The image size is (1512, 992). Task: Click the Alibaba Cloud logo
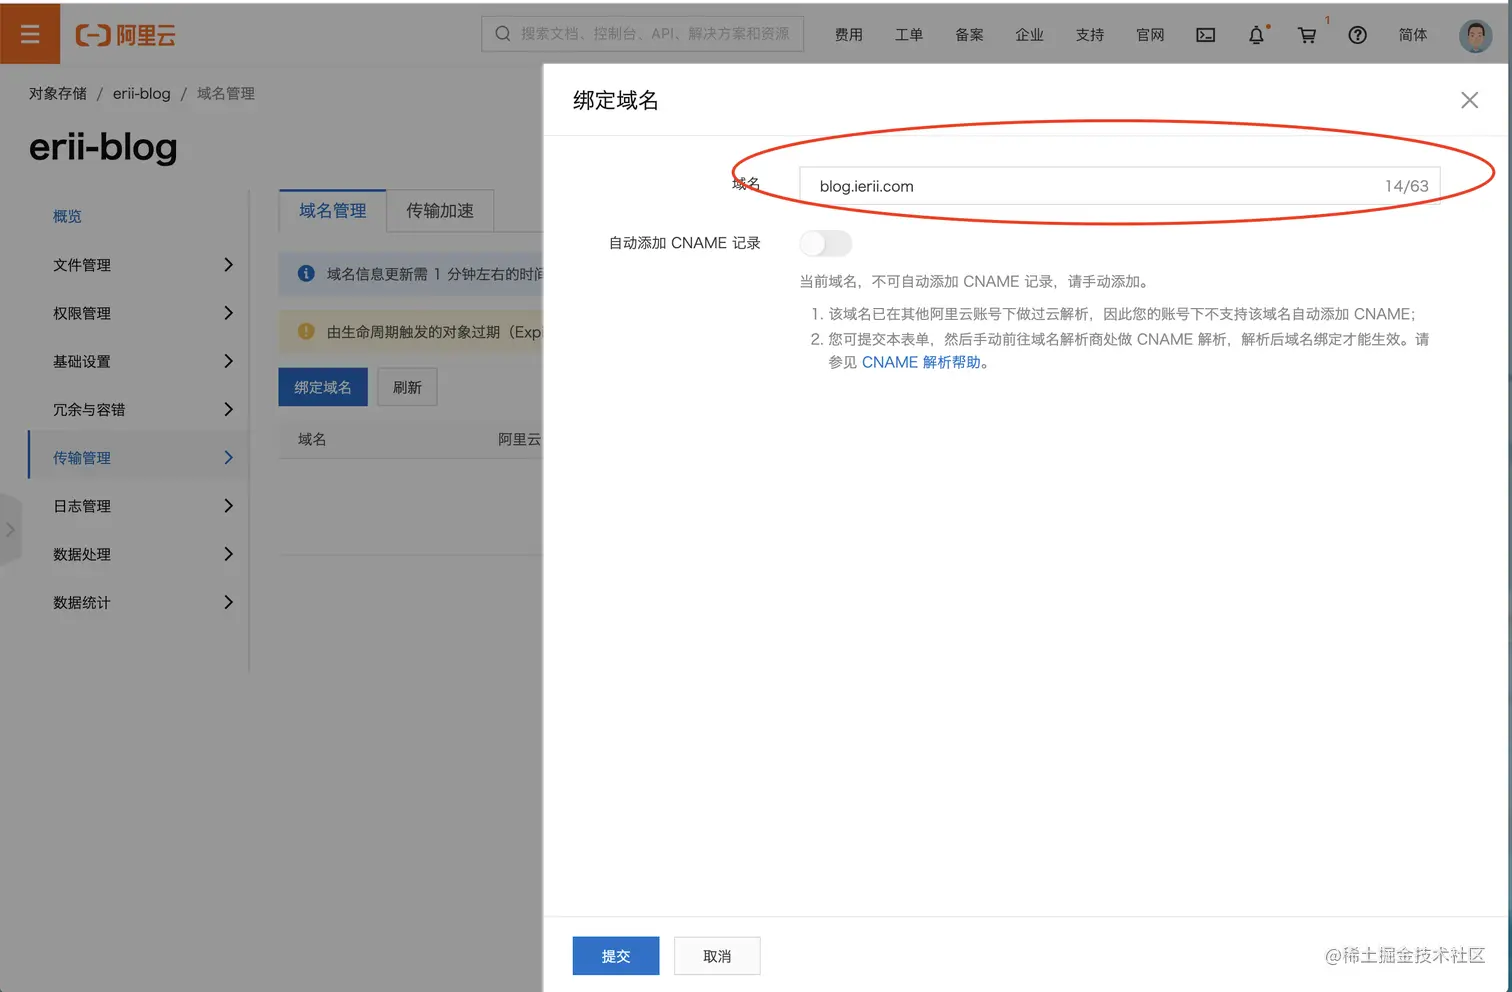coord(126,35)
